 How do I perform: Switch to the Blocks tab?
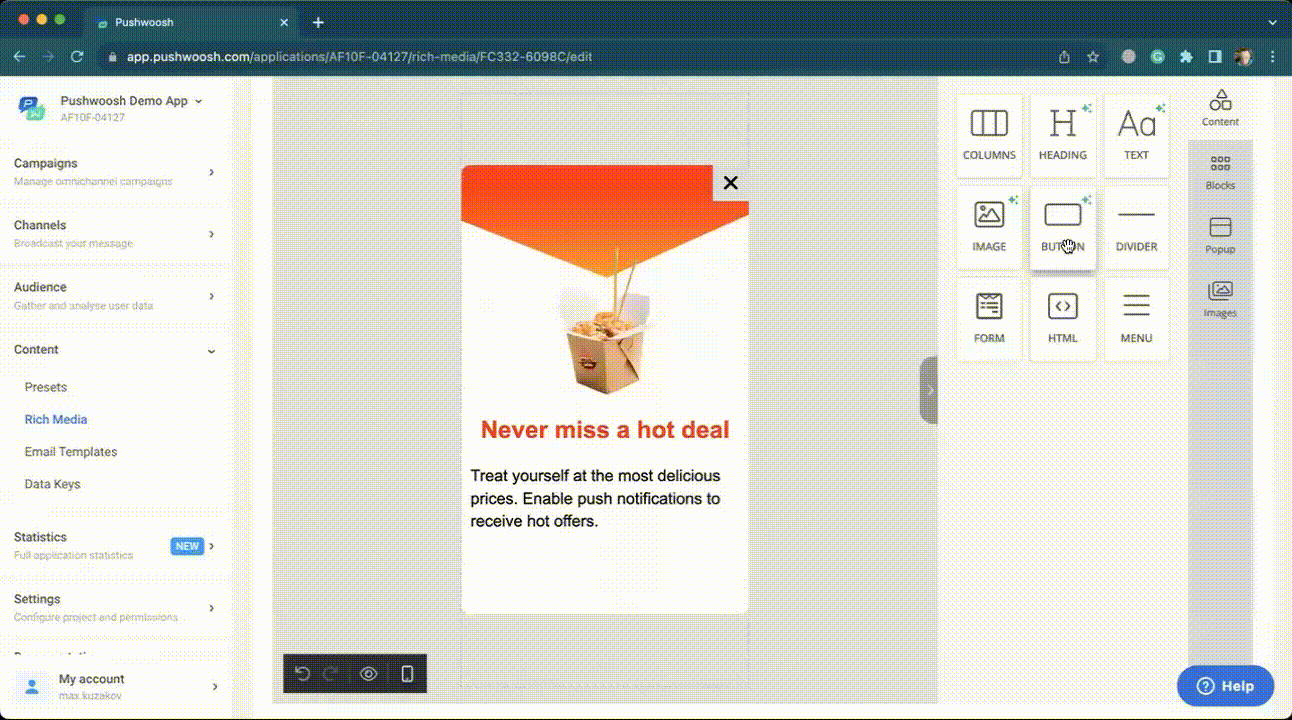pos(1220,172)
